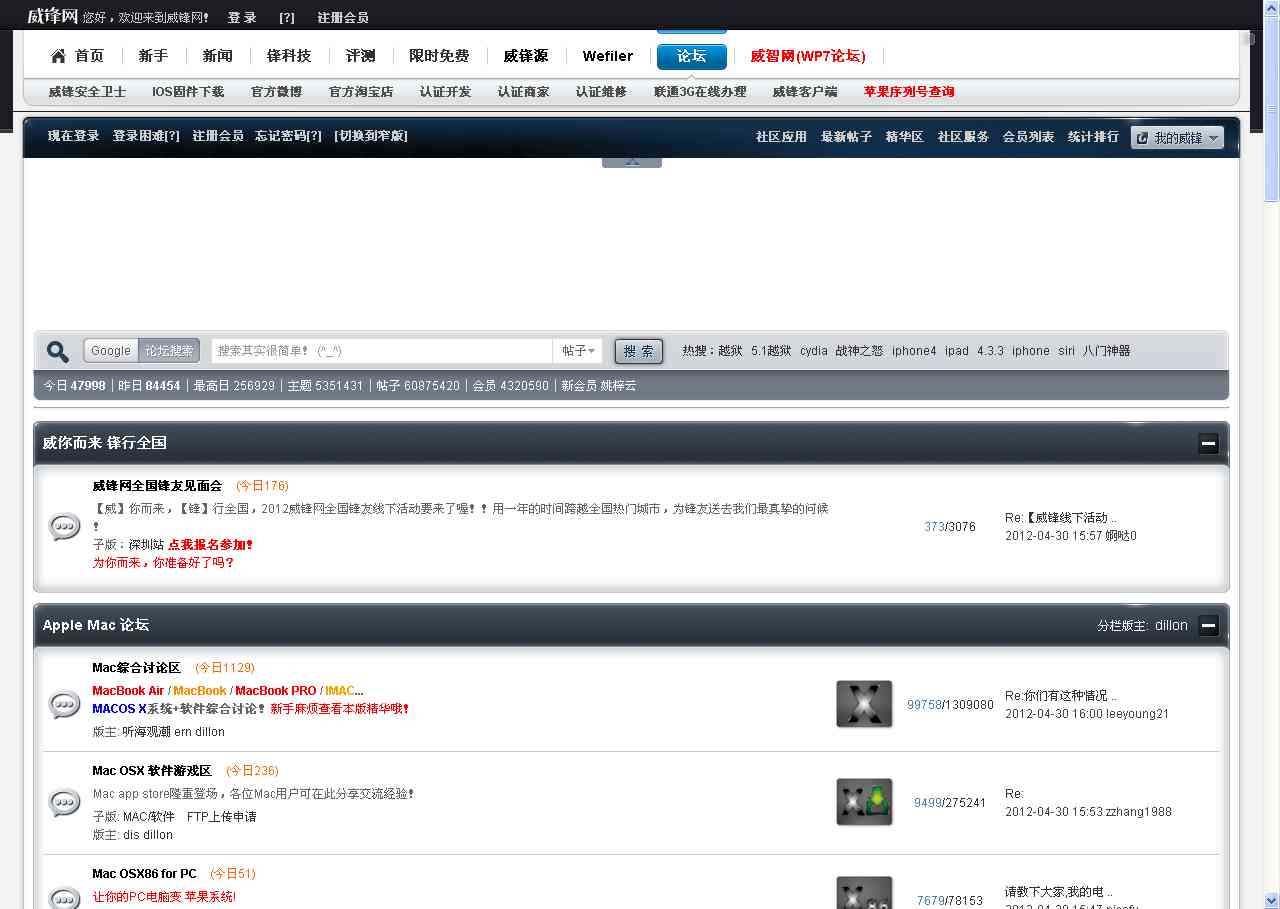Open IOS固件下载 link
1280x909 pixels.
point(188,91)
